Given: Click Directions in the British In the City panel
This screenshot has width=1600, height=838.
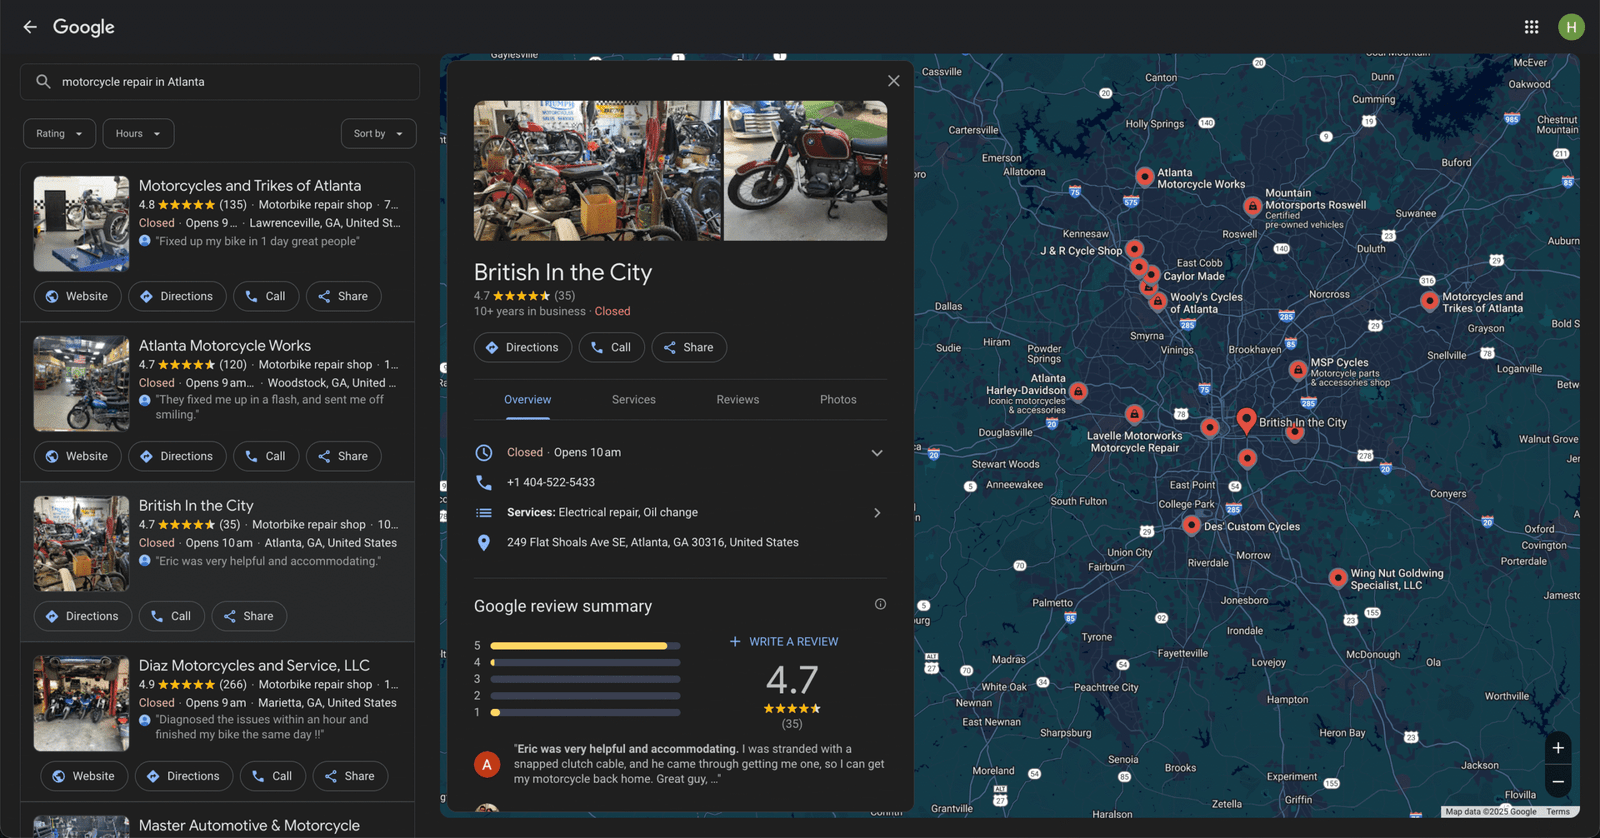Looking at the screenshot, I should click(x=523, y=347).
